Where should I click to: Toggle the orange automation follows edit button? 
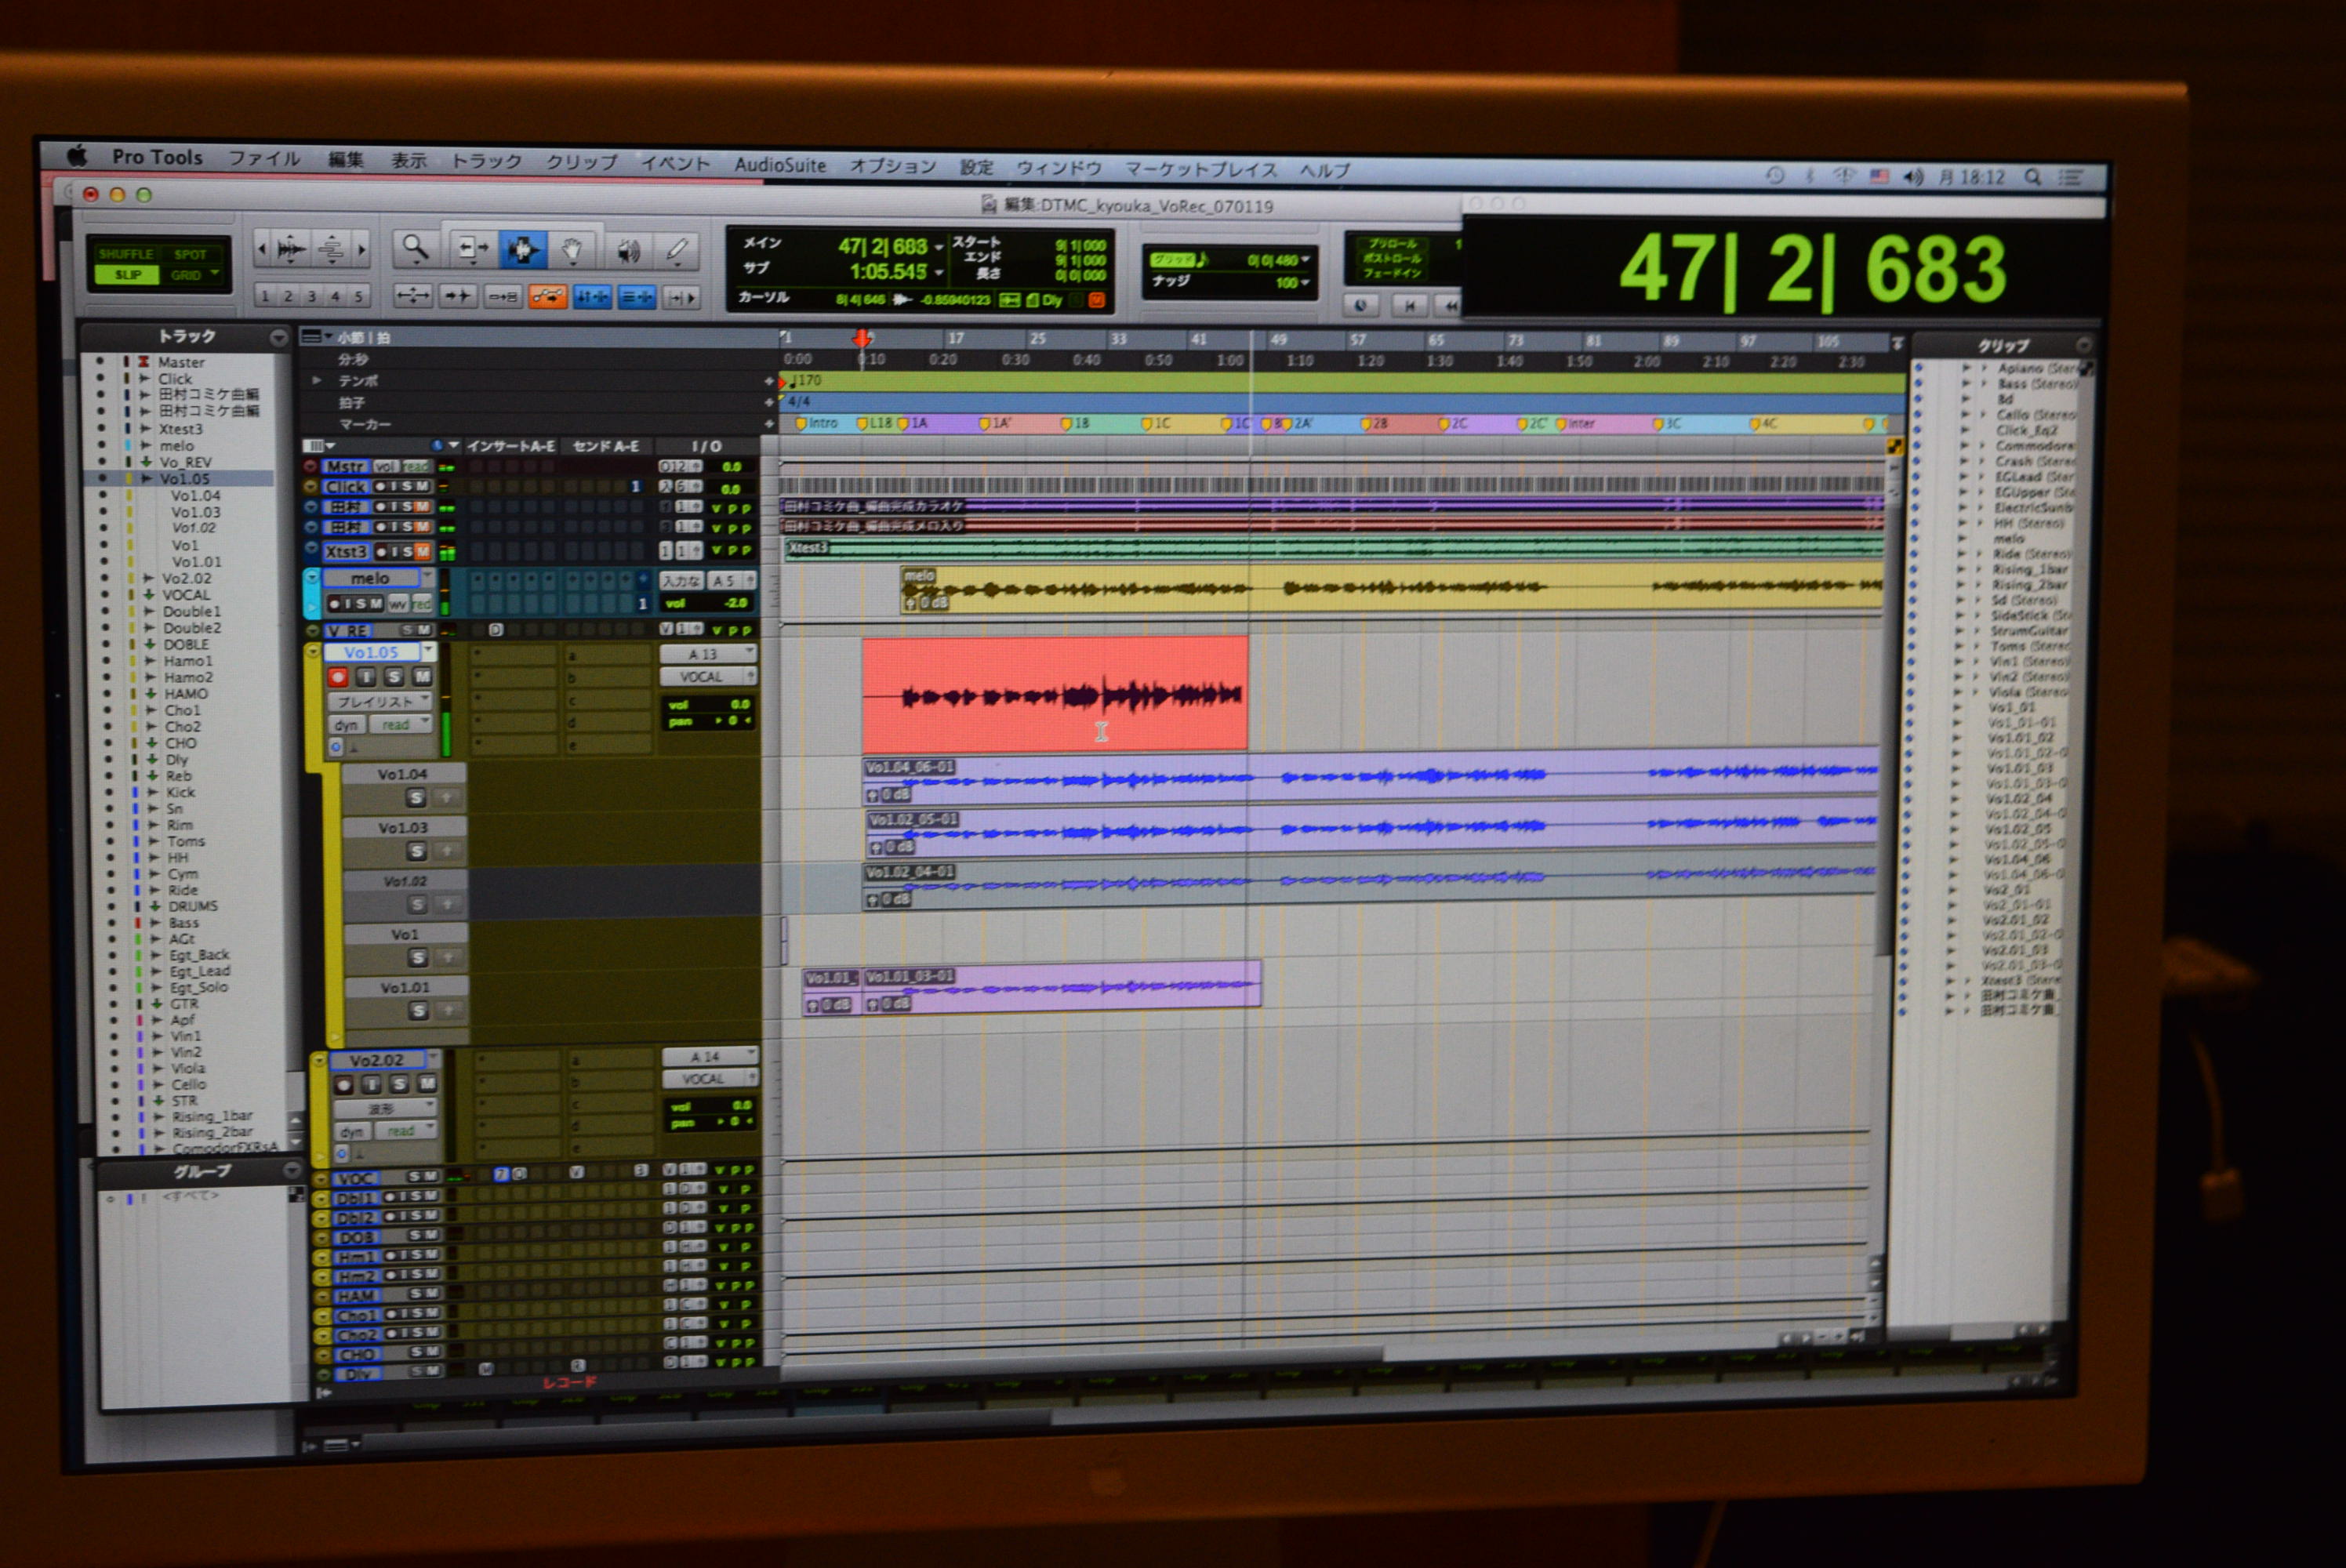547,296
